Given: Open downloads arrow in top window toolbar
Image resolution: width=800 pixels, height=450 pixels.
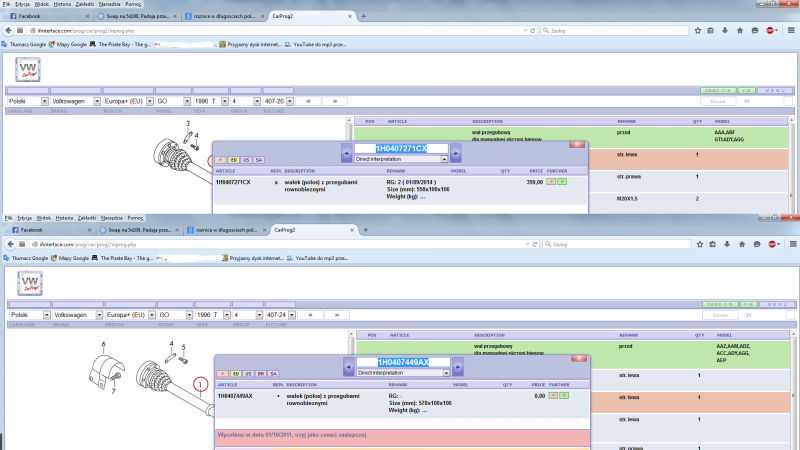Looking at the screenshot, I should [725, 31].
